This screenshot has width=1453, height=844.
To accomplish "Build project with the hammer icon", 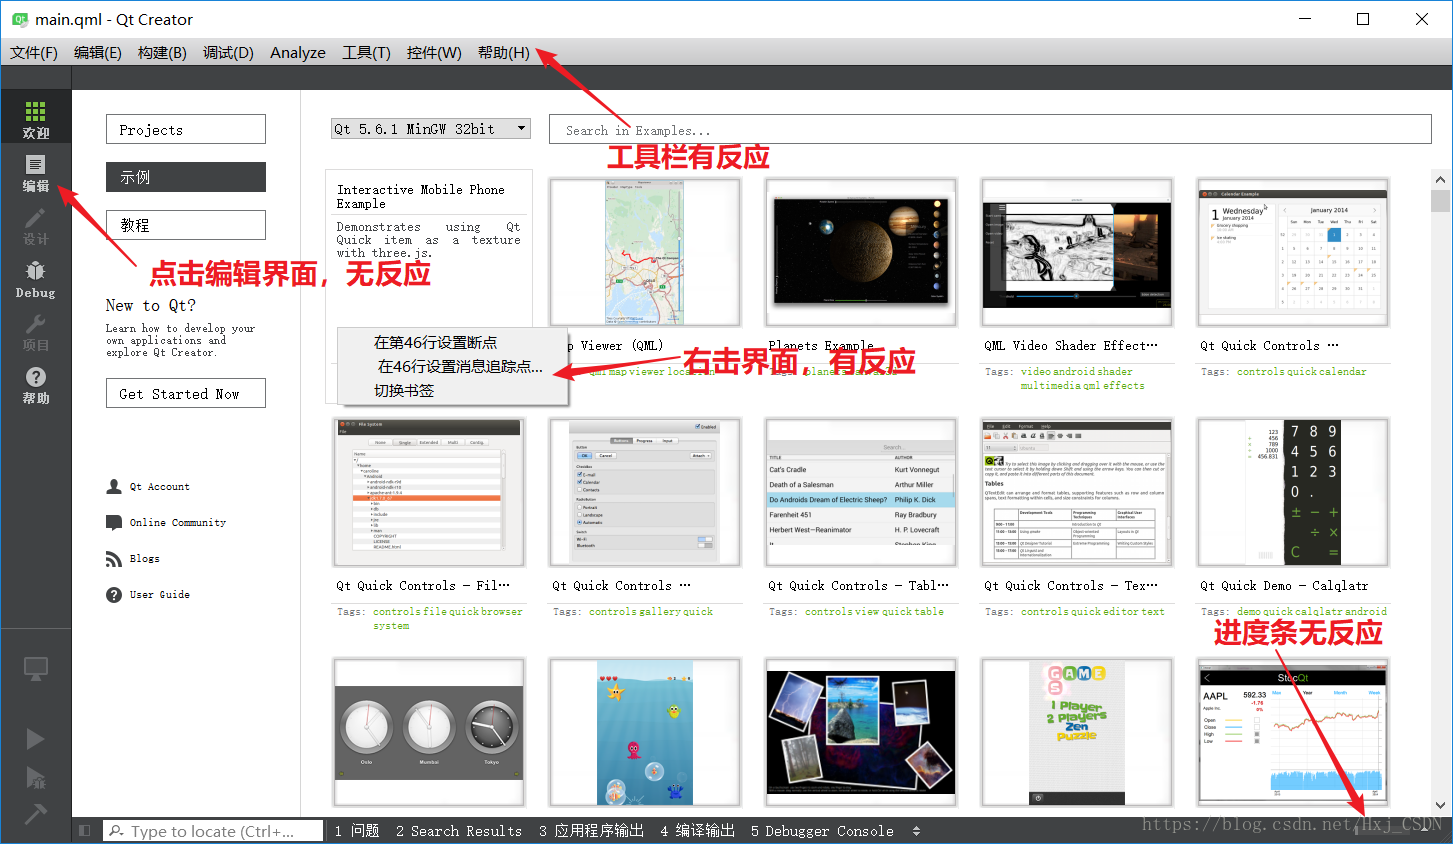I will click(x=35, y=814).
